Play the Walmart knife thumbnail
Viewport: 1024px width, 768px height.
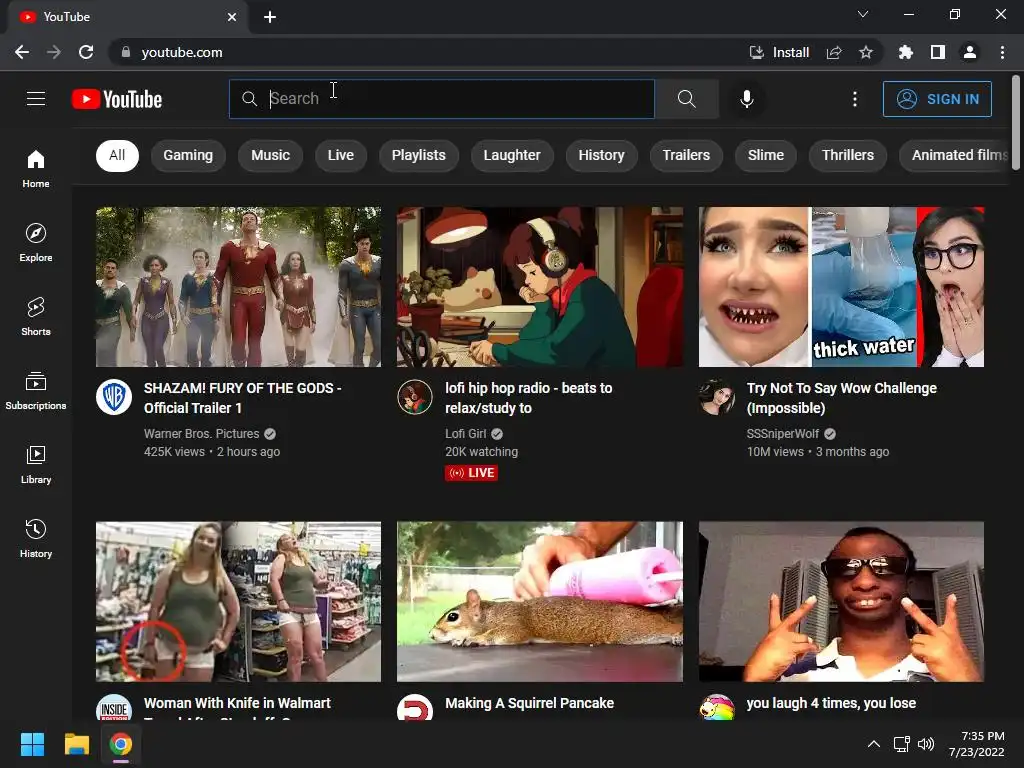238,601
